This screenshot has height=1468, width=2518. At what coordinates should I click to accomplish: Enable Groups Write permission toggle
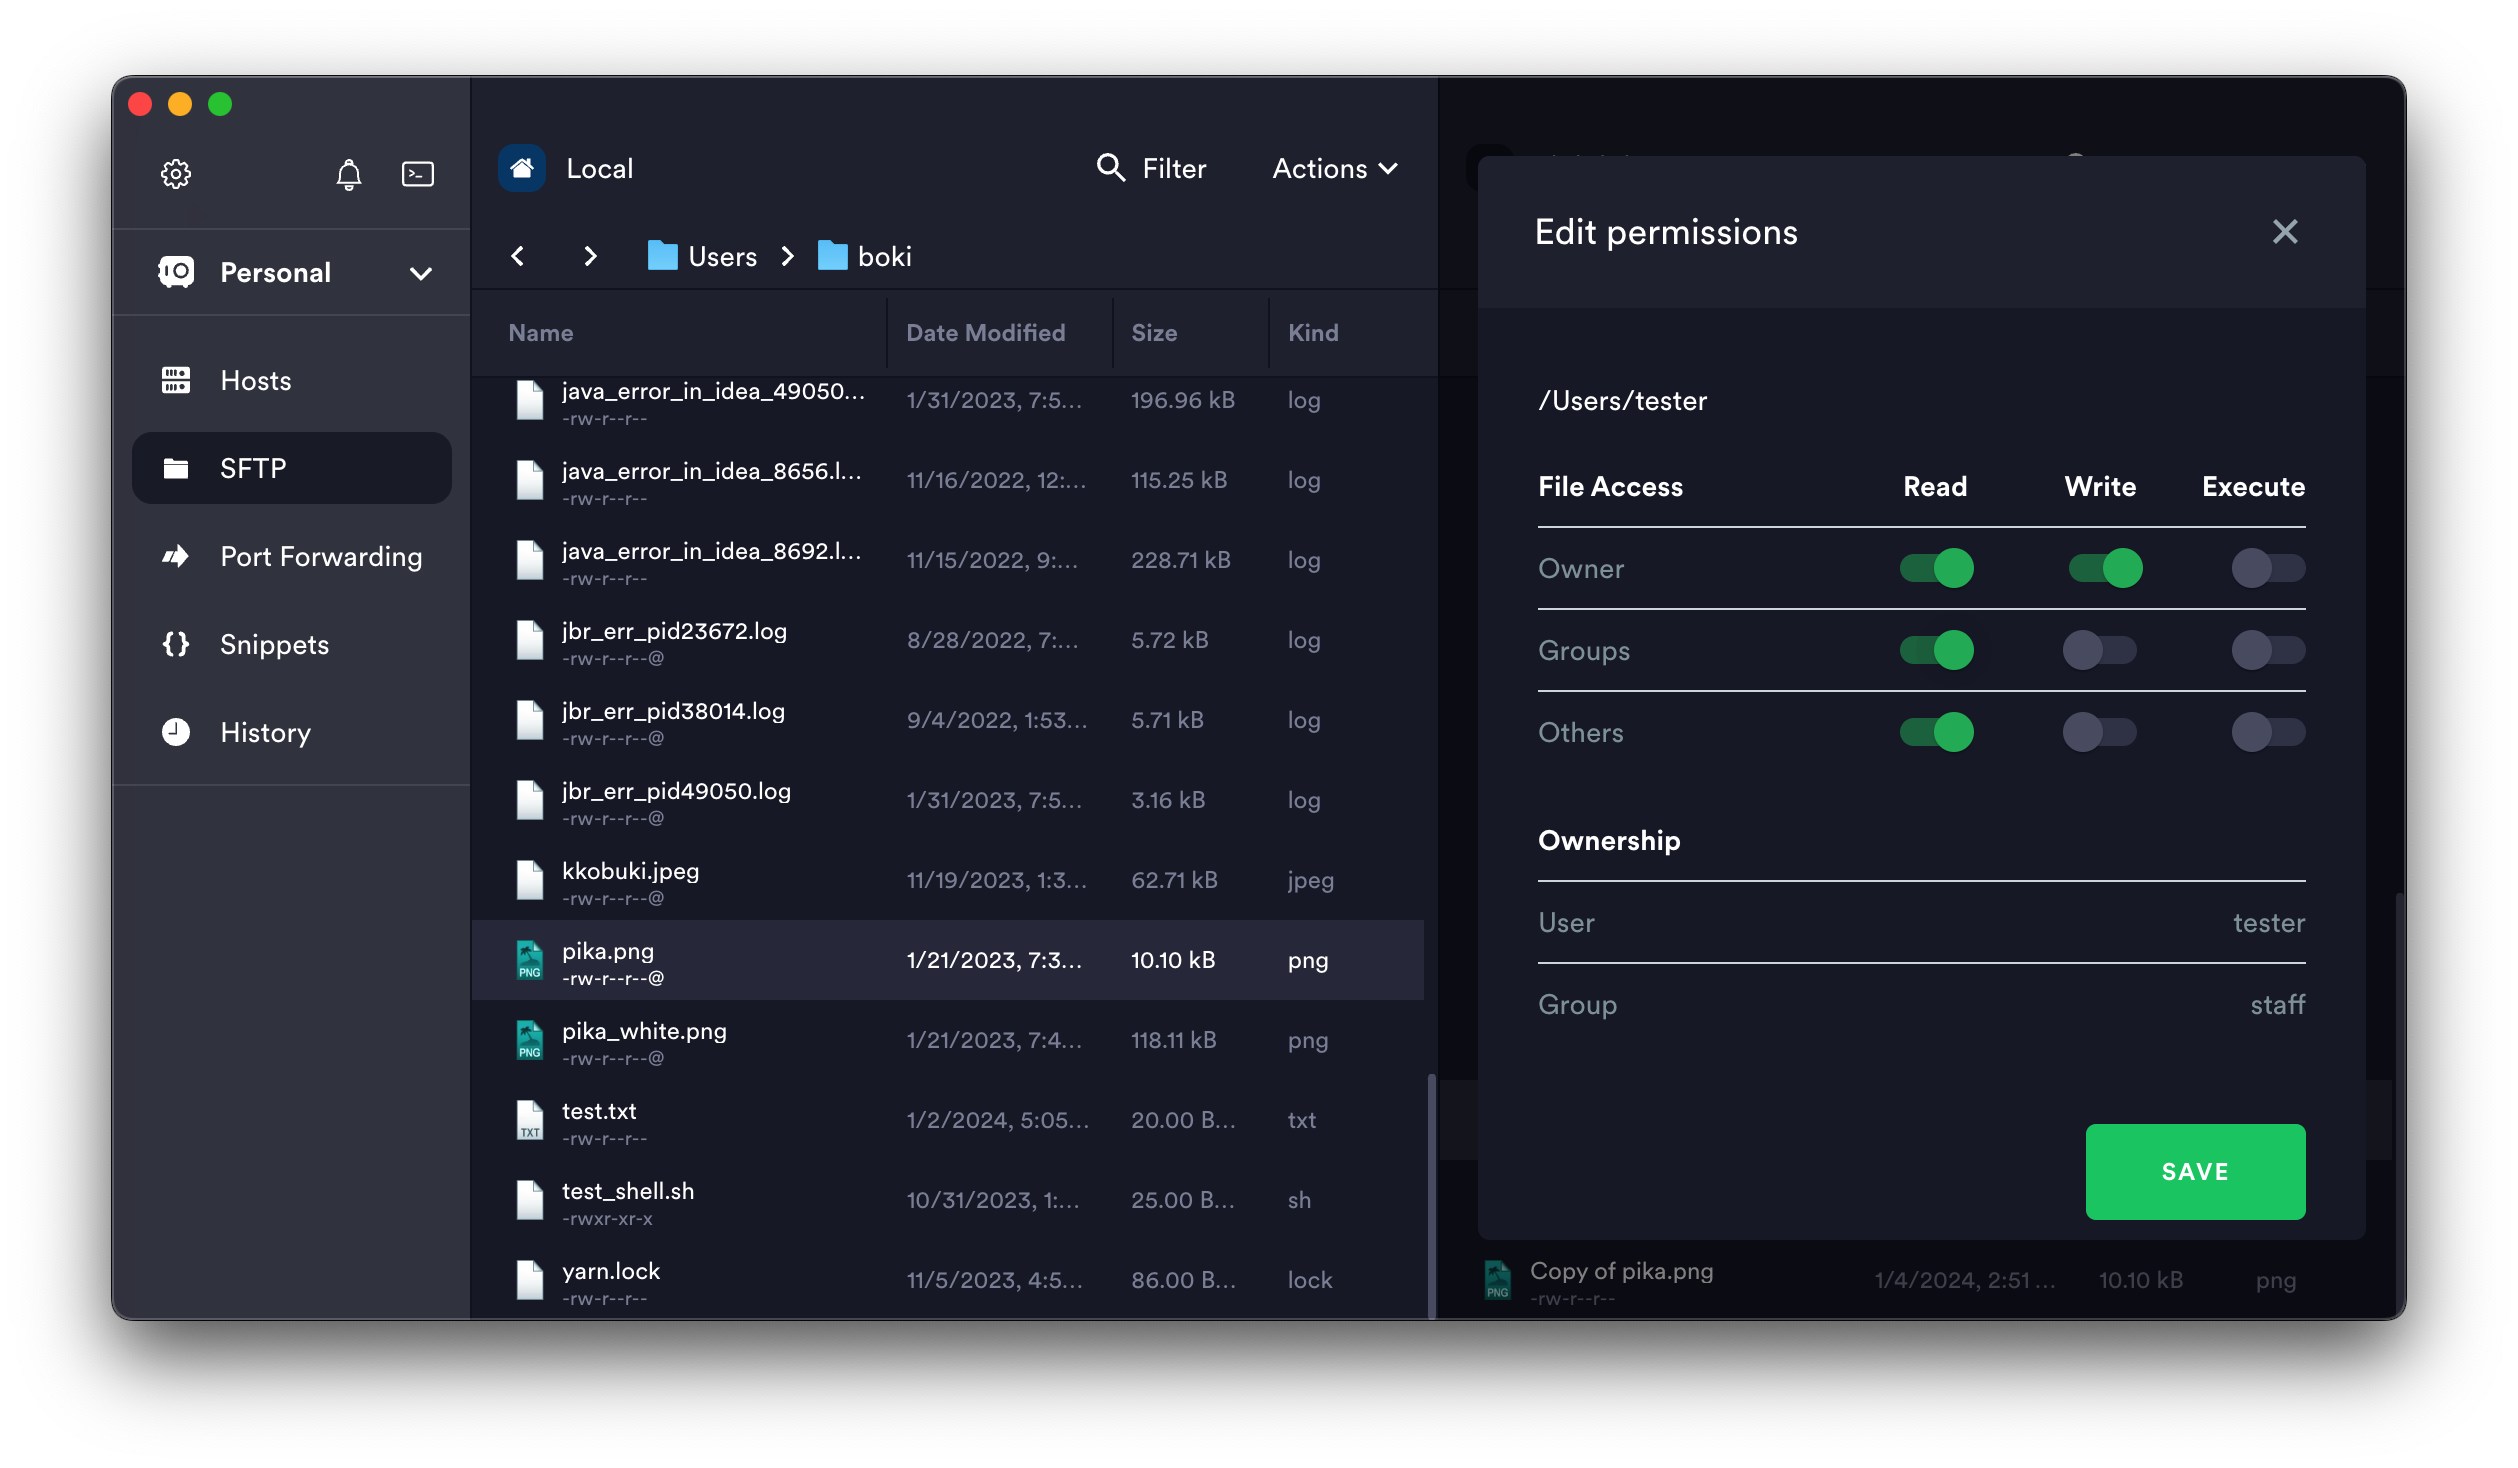click(x=2099, y=650)
